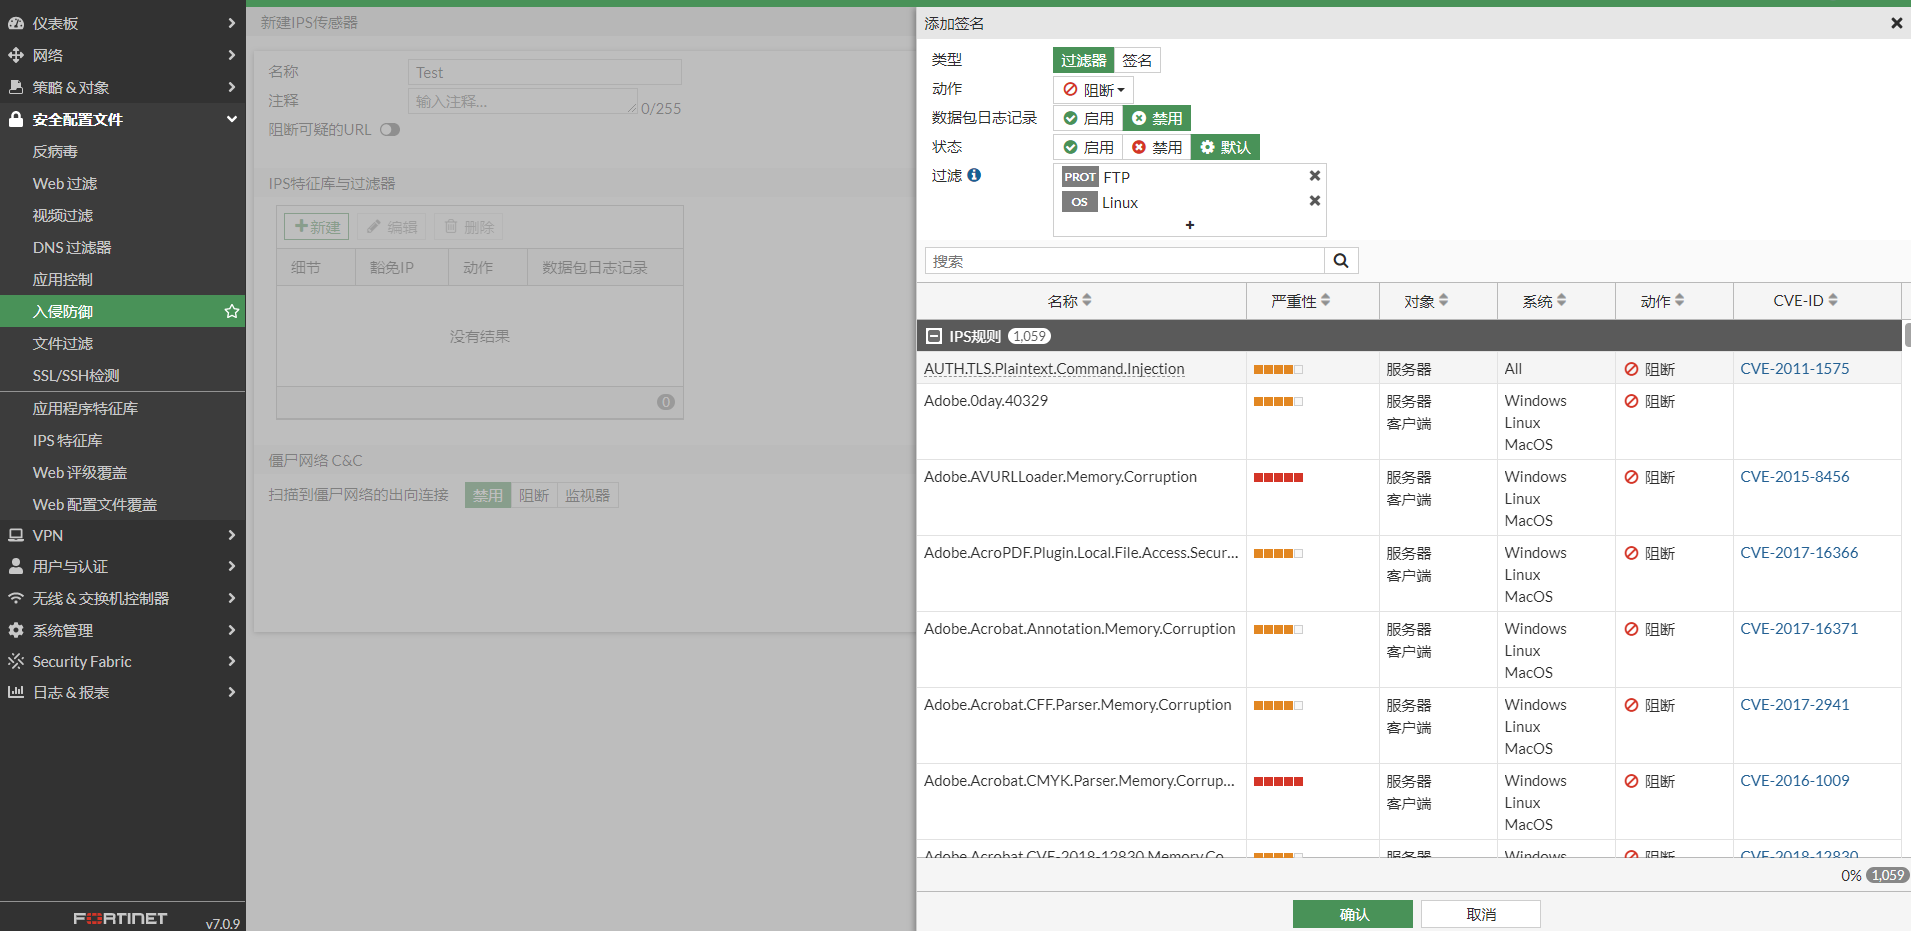Open CVE-2011-1575 link
Screen dimensions: 1911x931
[x=1794, y=369]
